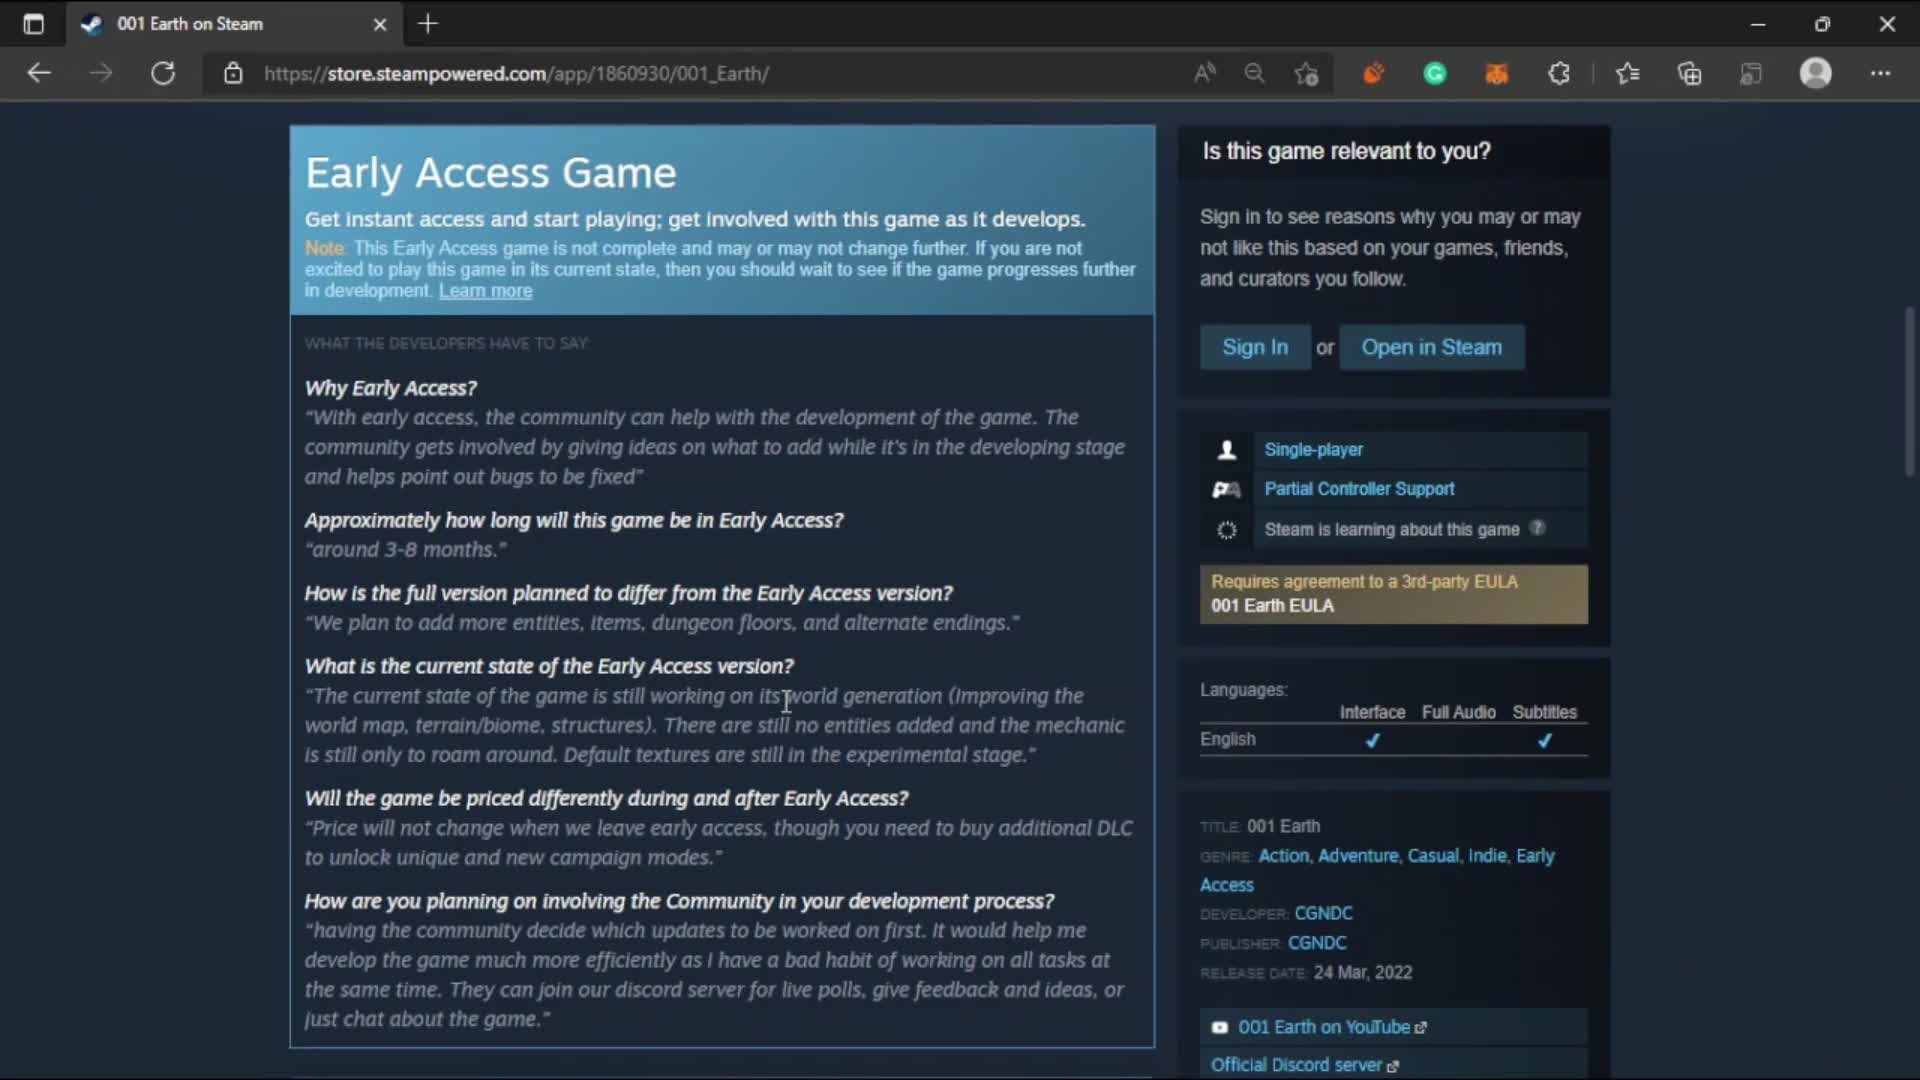
Task: Click the URL address bar
Action: tap(700, 73)
